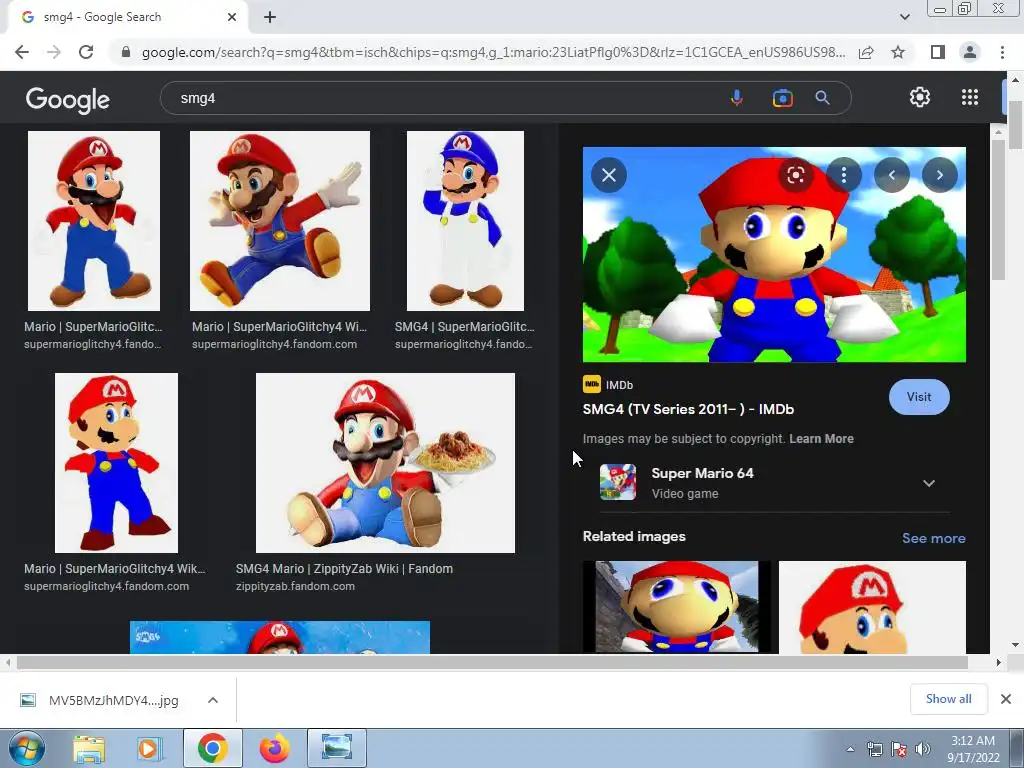Click the horizontal scrollbar
1024x768 pixels.
coord(492,662)
